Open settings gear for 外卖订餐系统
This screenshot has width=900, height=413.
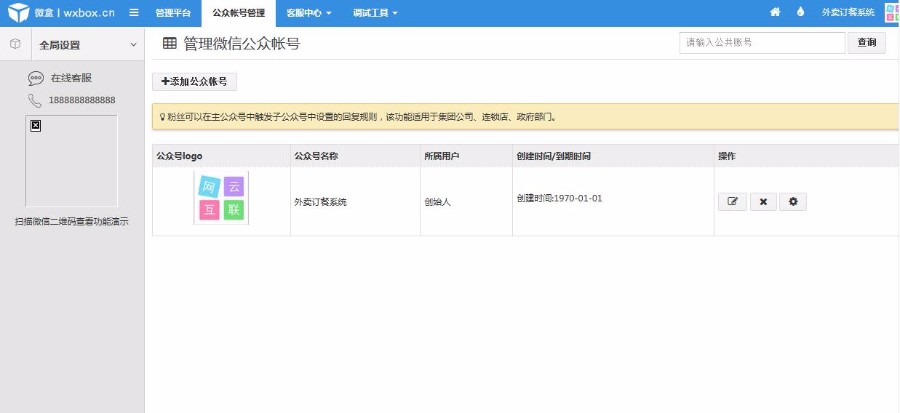[x=793, y=202]
